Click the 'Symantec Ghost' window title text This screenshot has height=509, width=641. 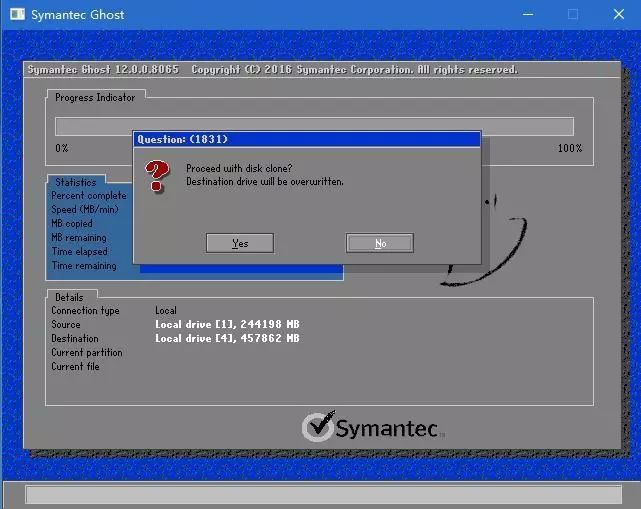click(x=78, y=15)
